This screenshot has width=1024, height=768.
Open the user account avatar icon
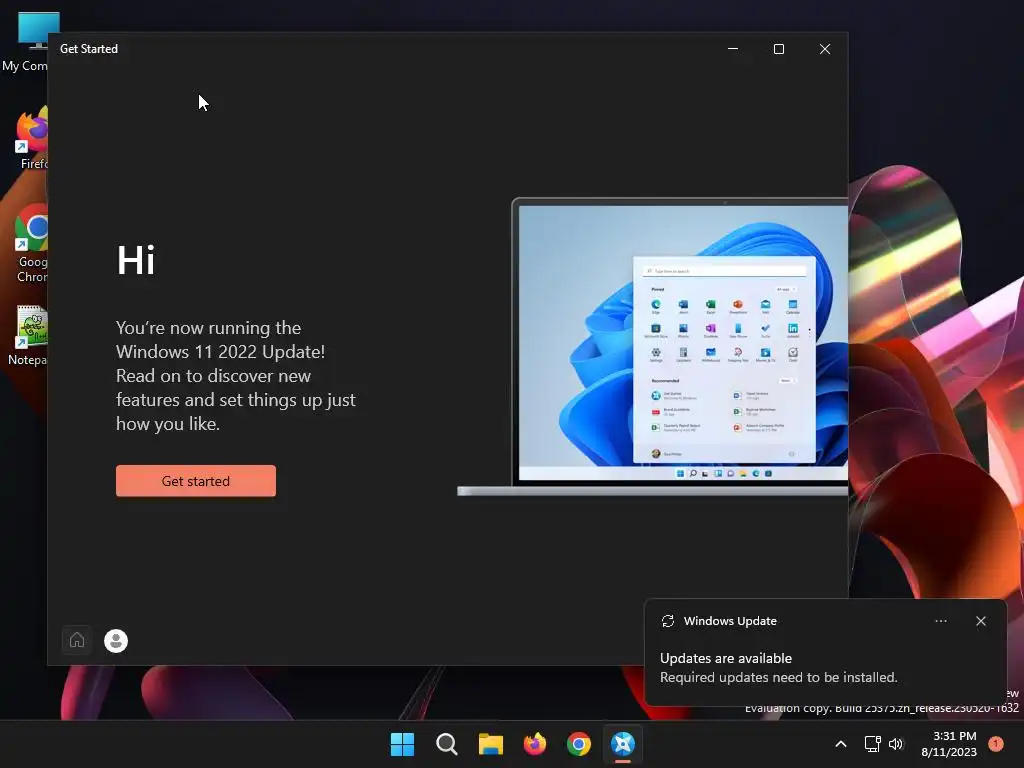(x=116, y=641)
